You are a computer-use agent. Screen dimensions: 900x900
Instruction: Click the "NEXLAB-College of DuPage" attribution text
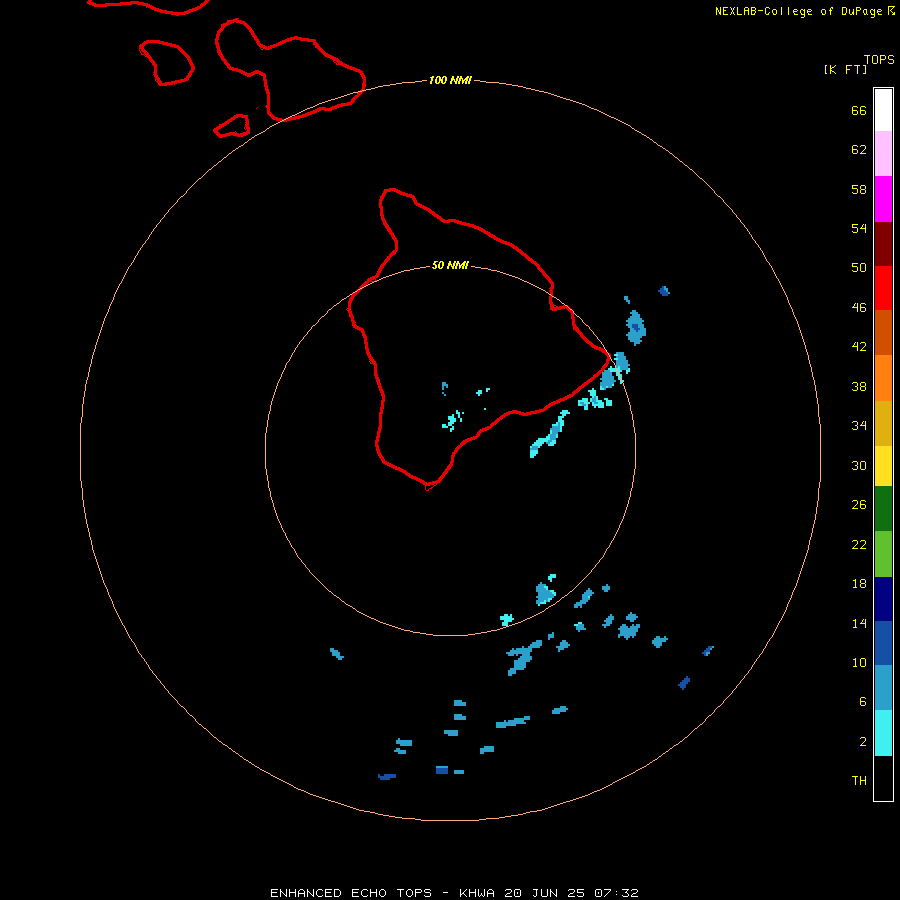[798, 11]
